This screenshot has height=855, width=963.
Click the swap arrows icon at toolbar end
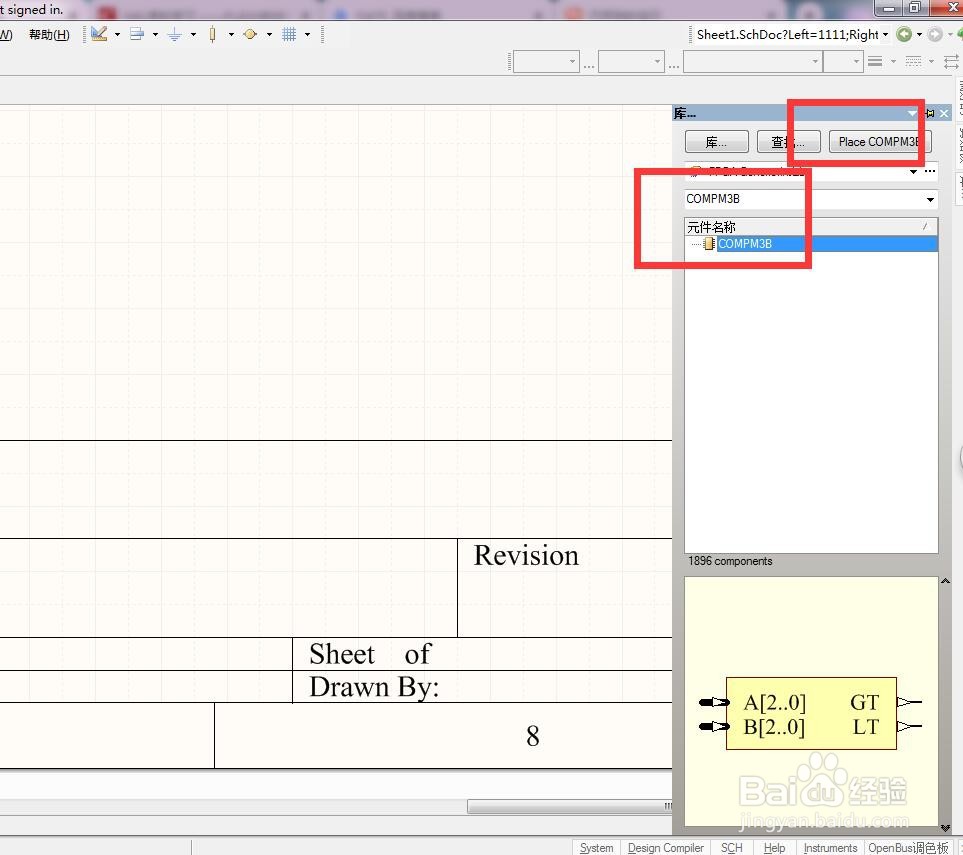[951, 61]
